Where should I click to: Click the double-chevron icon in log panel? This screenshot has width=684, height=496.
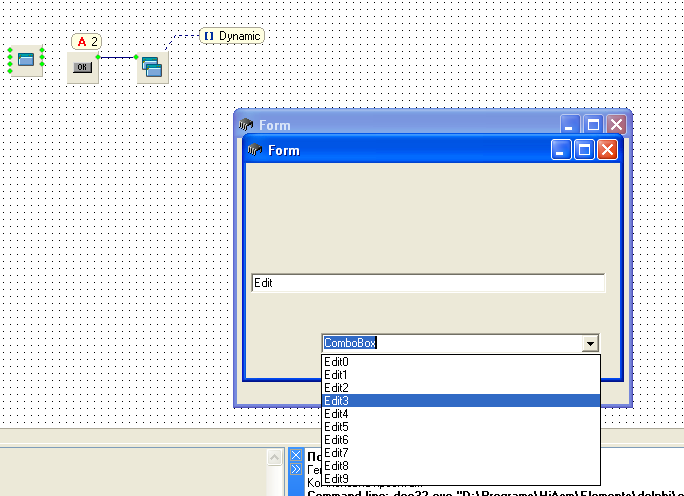(x=295, y=469)
